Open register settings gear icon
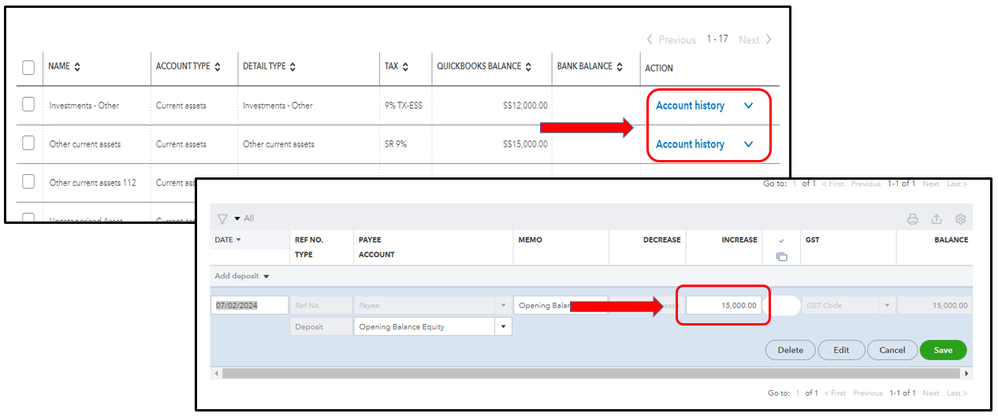Viewport: 998px width, 417px height. pyautogui.click(x=960, y=219)
